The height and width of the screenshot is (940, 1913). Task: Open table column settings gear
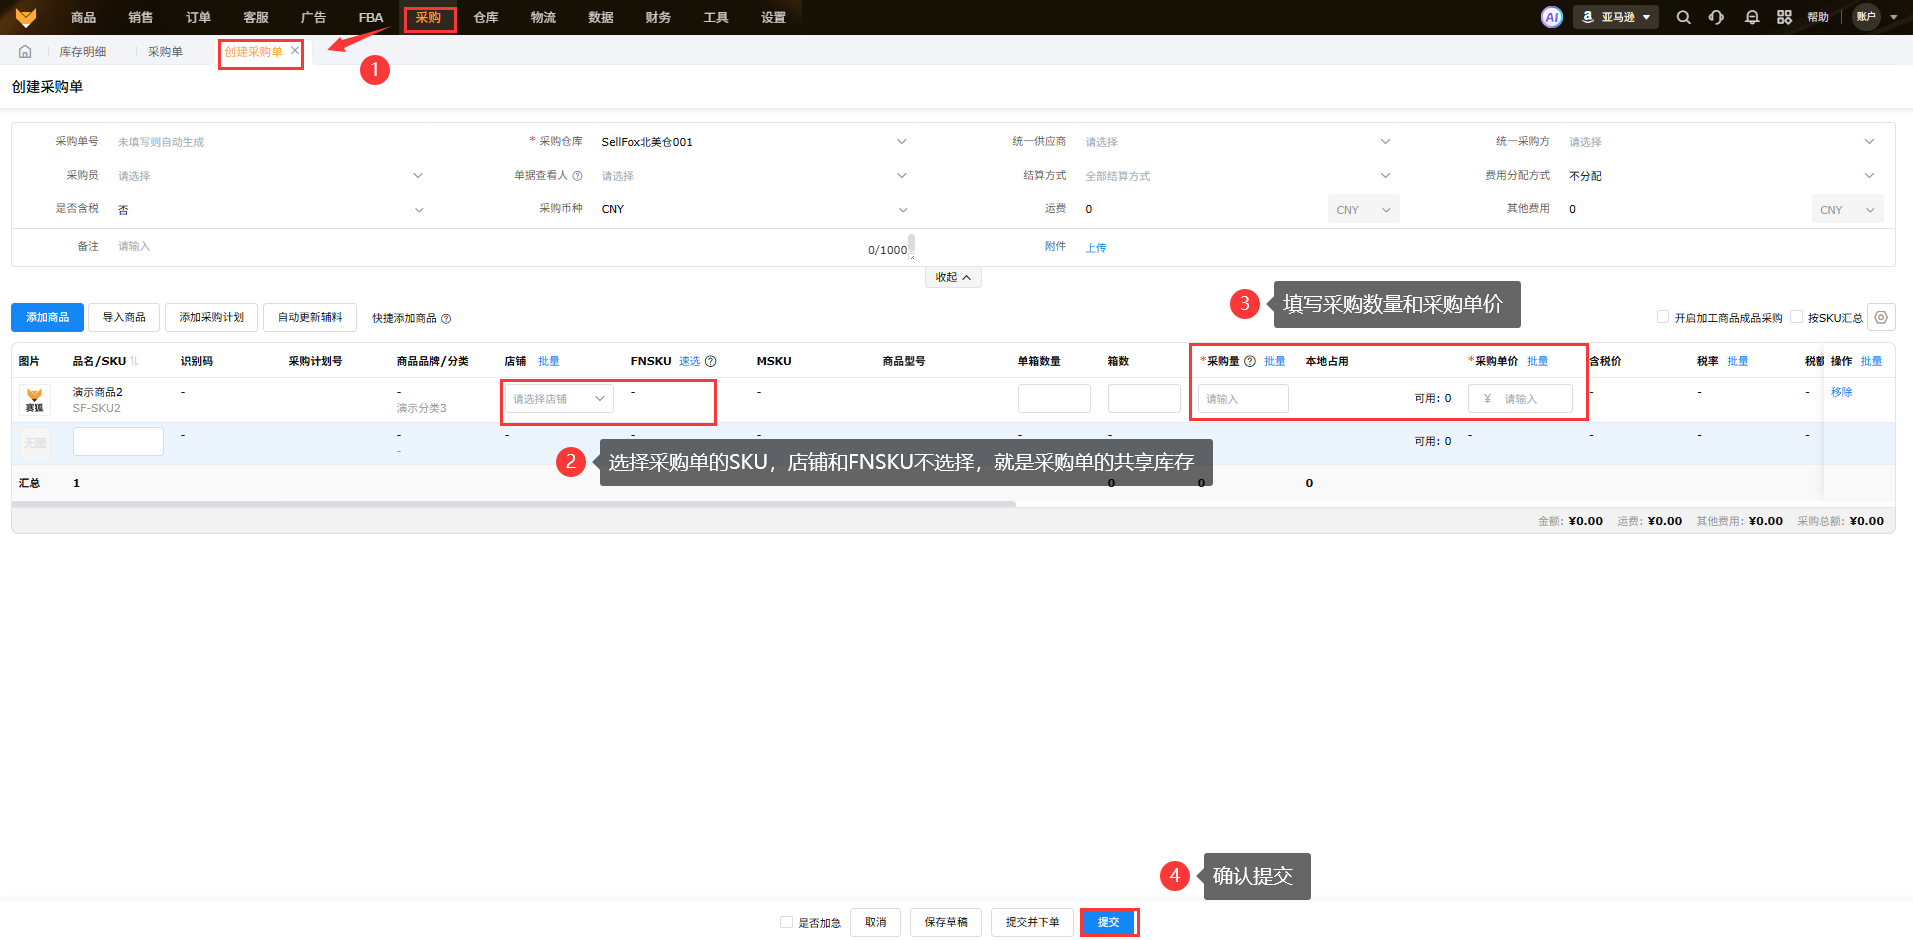tap(1881, 317)
